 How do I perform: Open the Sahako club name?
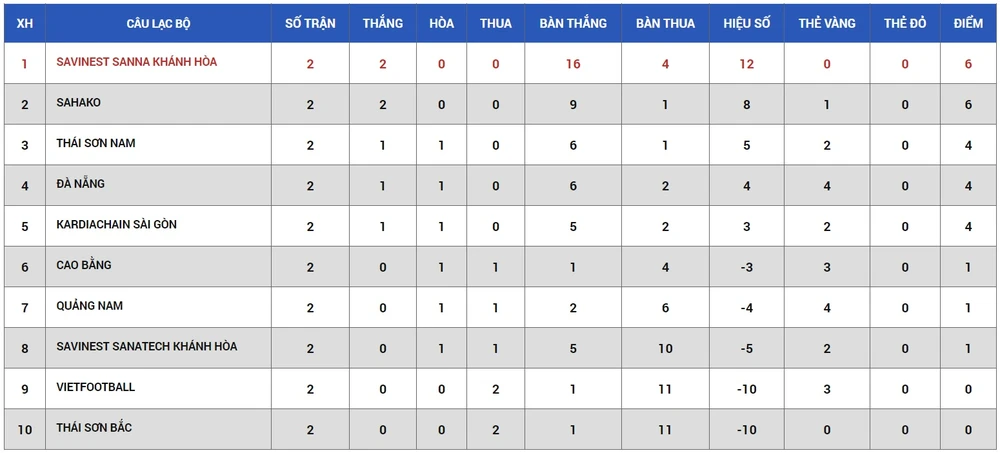point(79,103)
